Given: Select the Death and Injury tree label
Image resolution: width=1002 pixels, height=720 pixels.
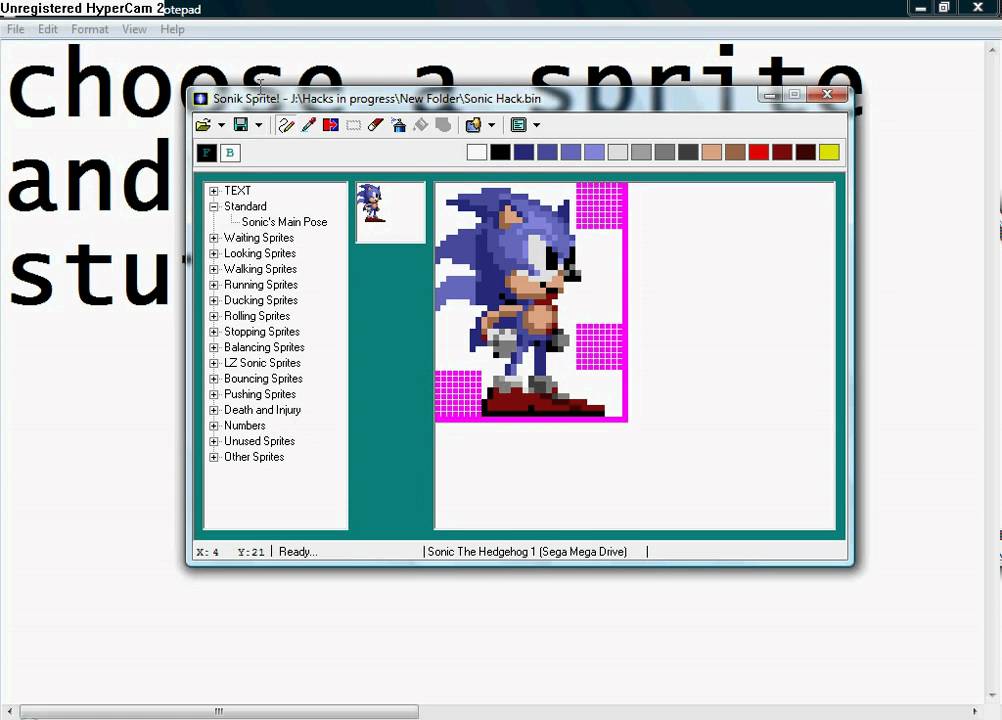Looking at the screenshot, I should click(x=262, y=410).
